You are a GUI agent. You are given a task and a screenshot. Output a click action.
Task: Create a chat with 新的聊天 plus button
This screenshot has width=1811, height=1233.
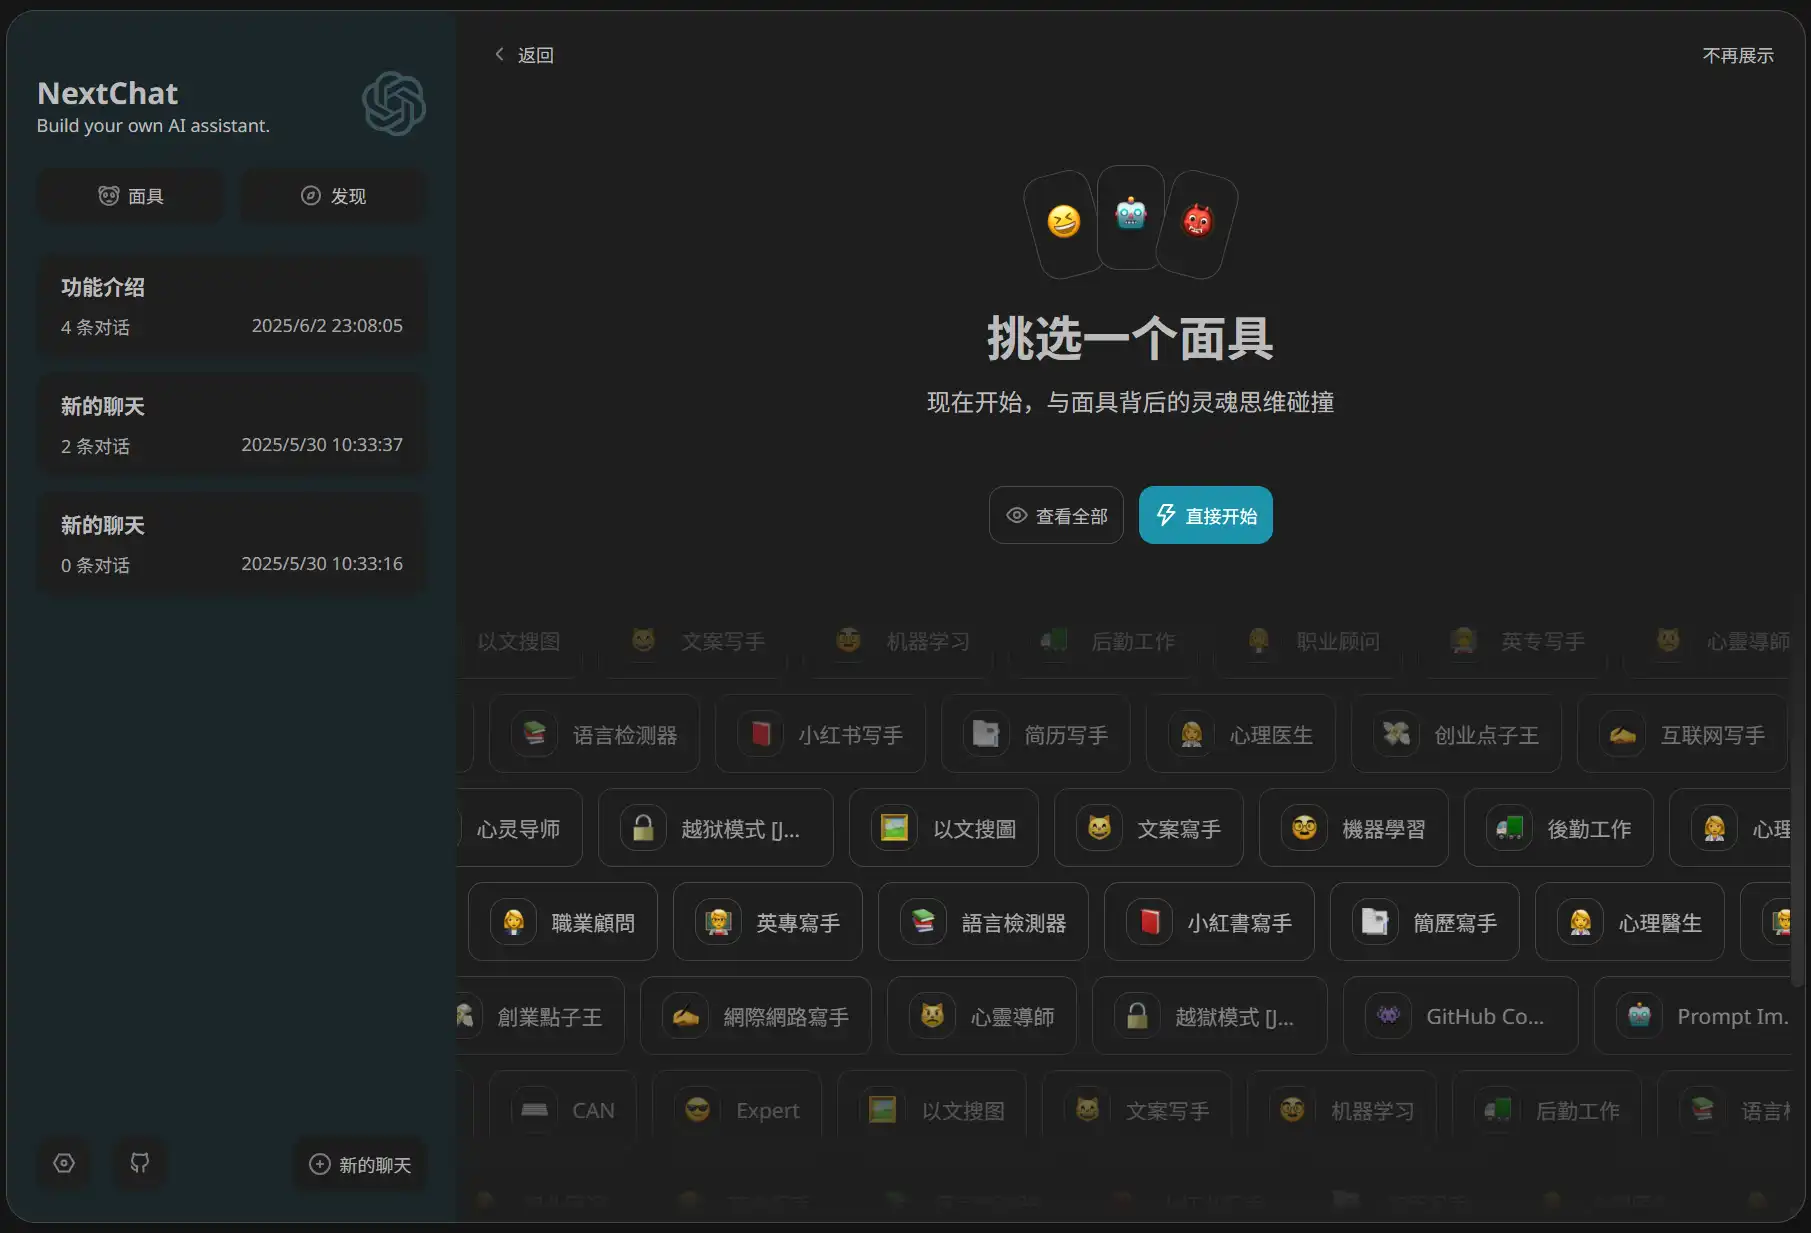(x=360, y=1164)
